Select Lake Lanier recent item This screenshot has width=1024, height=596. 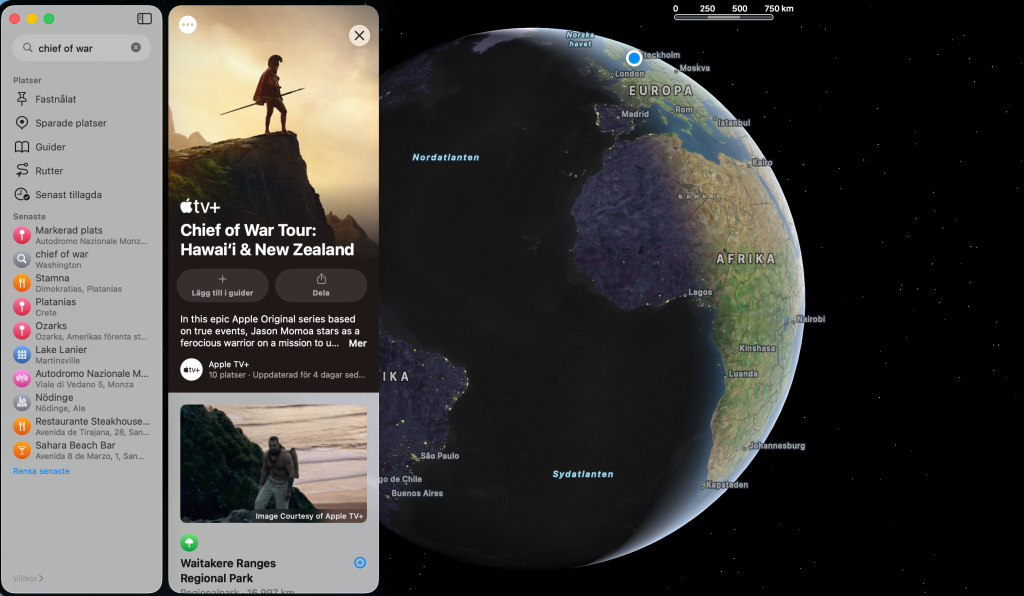click(x=82, y=354)
